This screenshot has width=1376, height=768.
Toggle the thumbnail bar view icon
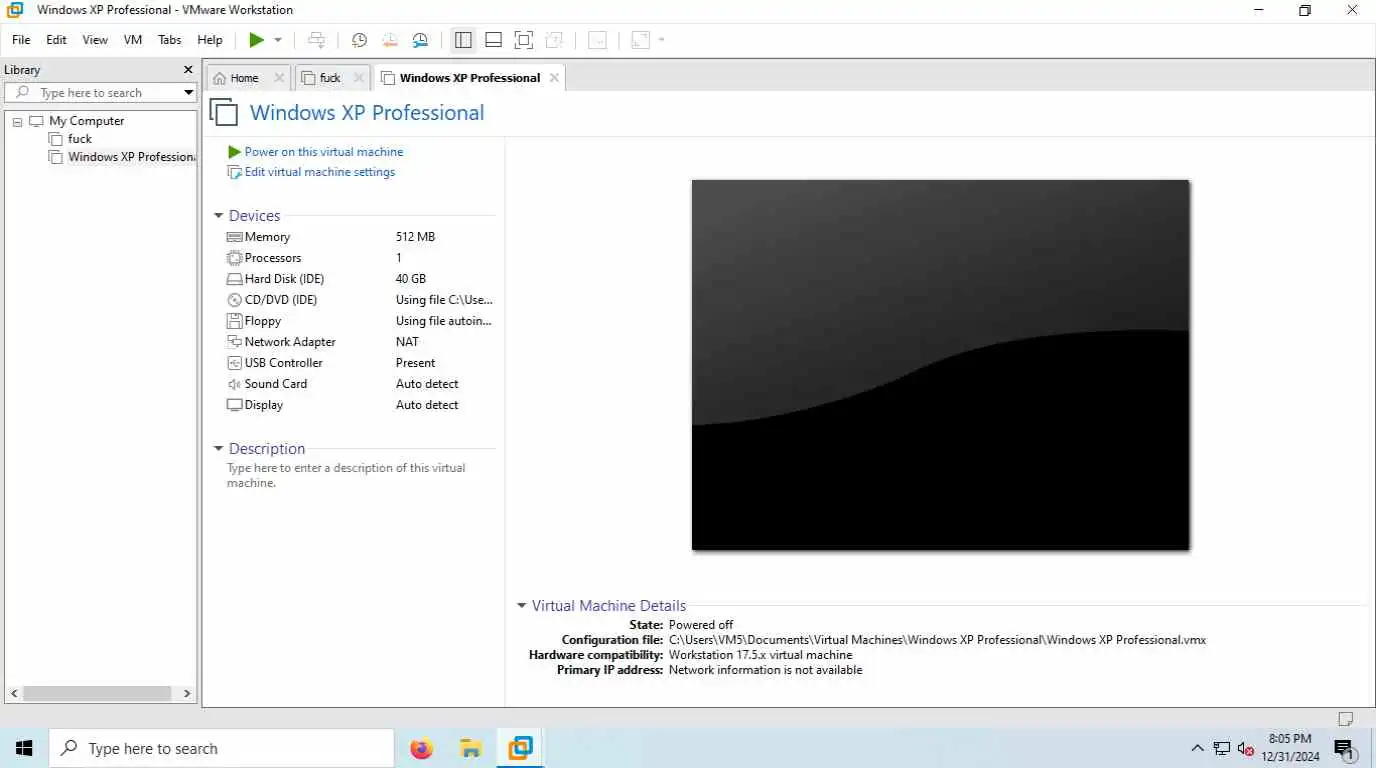[x=493, y=40]
